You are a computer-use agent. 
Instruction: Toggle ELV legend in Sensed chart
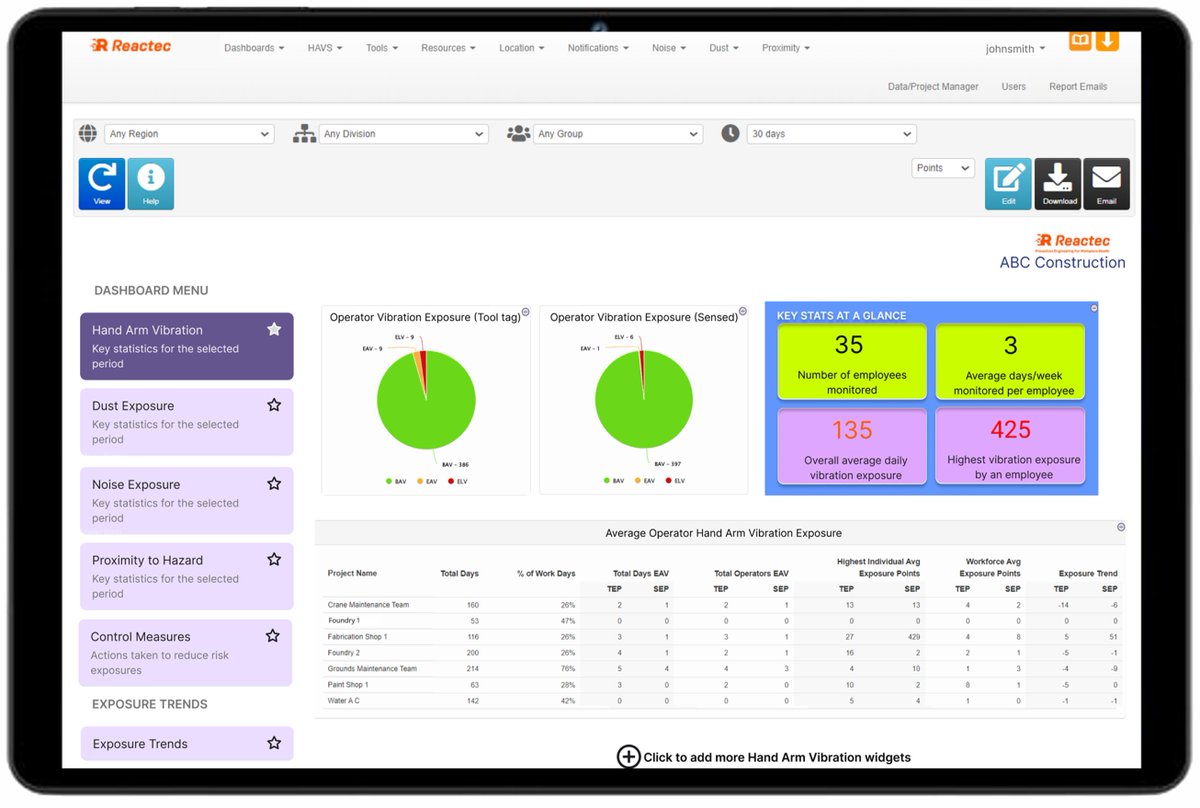pyautogui.click(x=674, y=481)
